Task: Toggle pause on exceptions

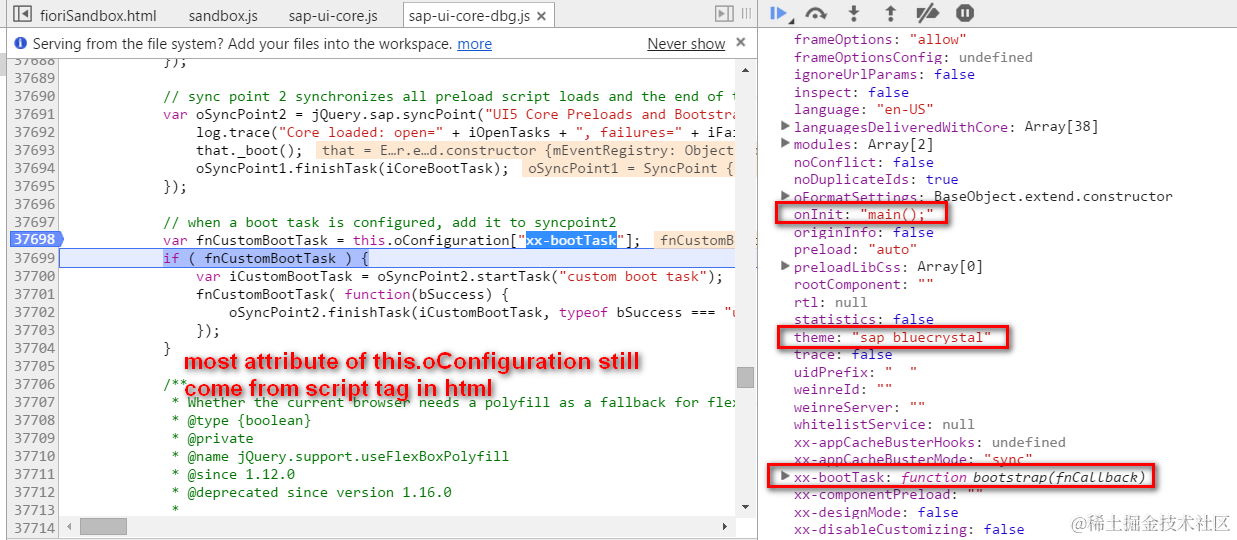Action: click(964, 13)
